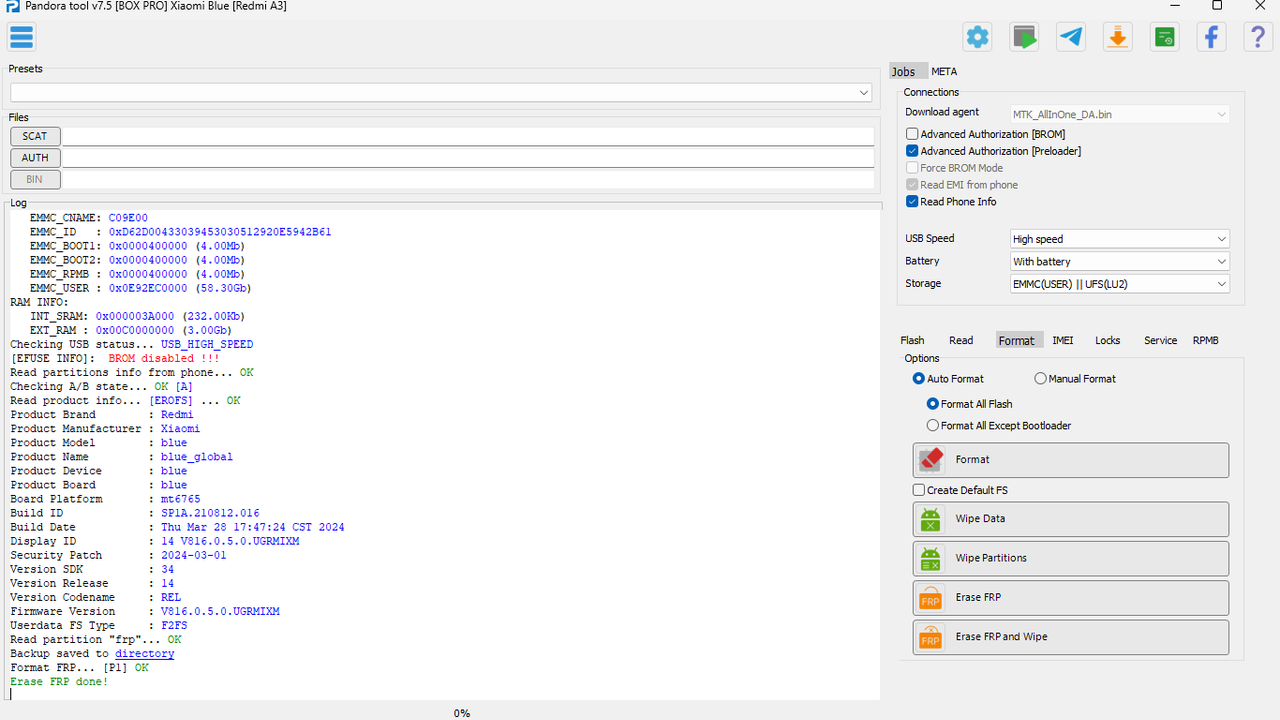Click "SP1A.210812.016" build ID value
Viewport: 1280px width, 720px height.
[x=210, y=513]
